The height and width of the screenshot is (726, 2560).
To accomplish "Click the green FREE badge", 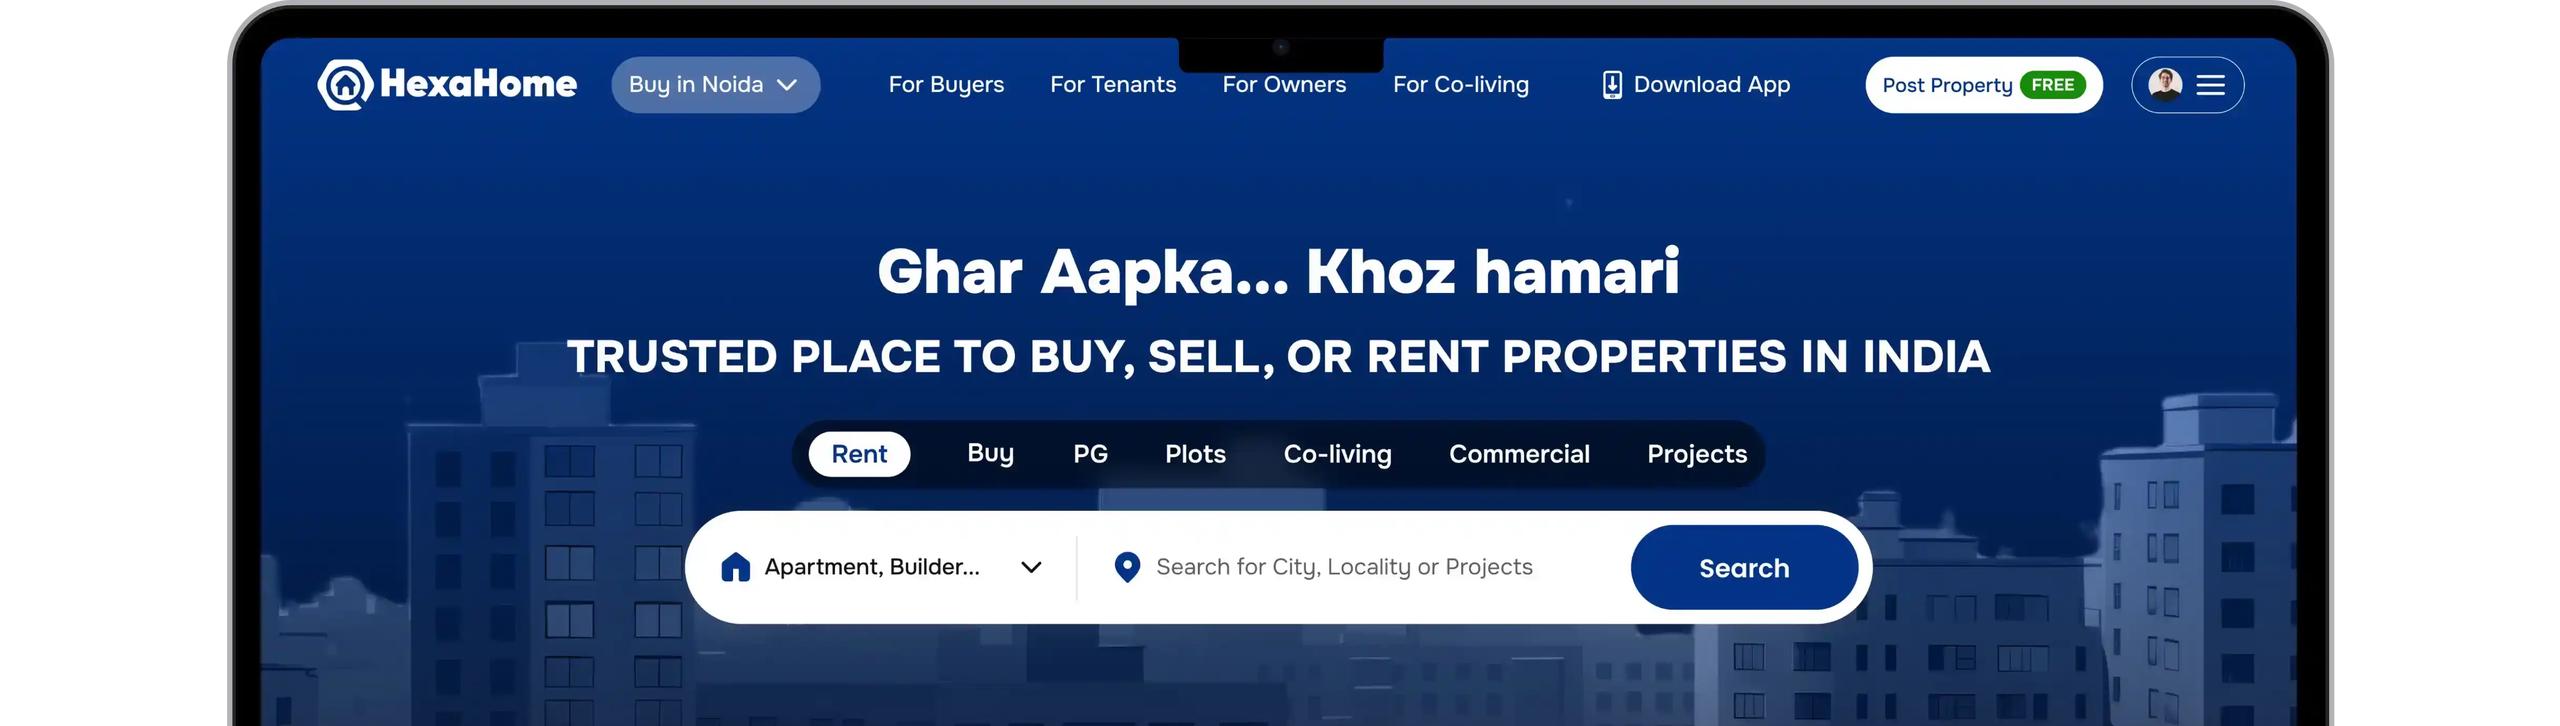I will (2052, 85).
